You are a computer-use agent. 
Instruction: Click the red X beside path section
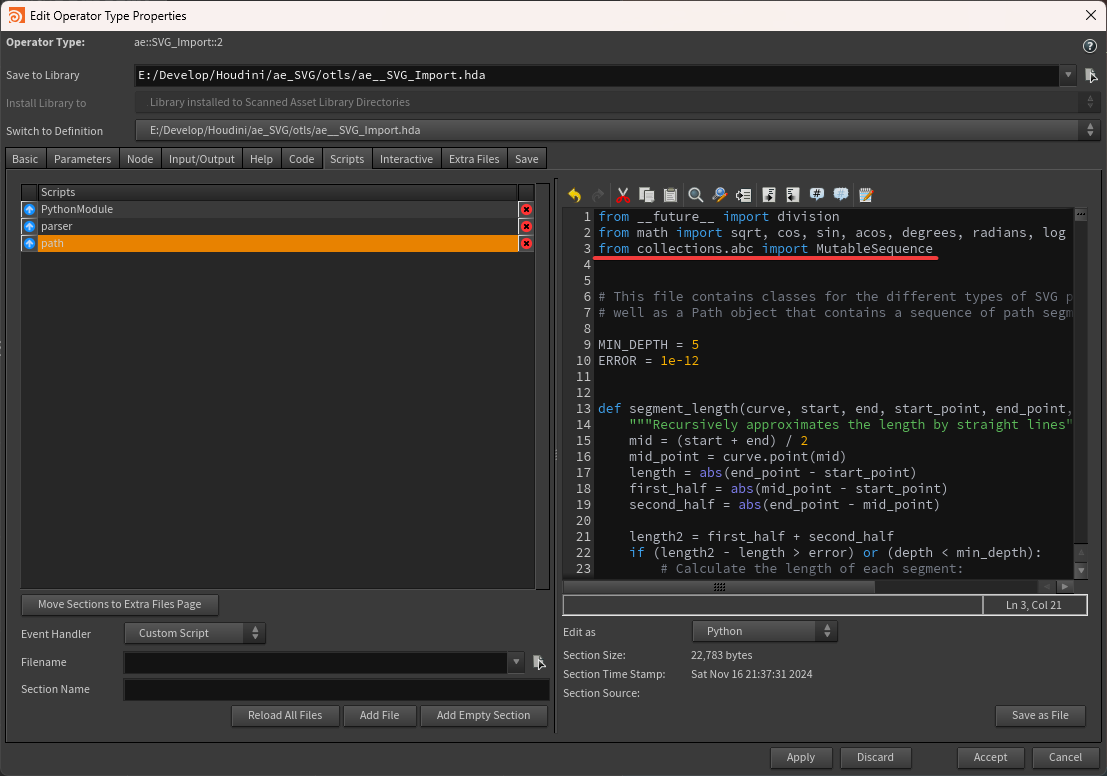526,244
